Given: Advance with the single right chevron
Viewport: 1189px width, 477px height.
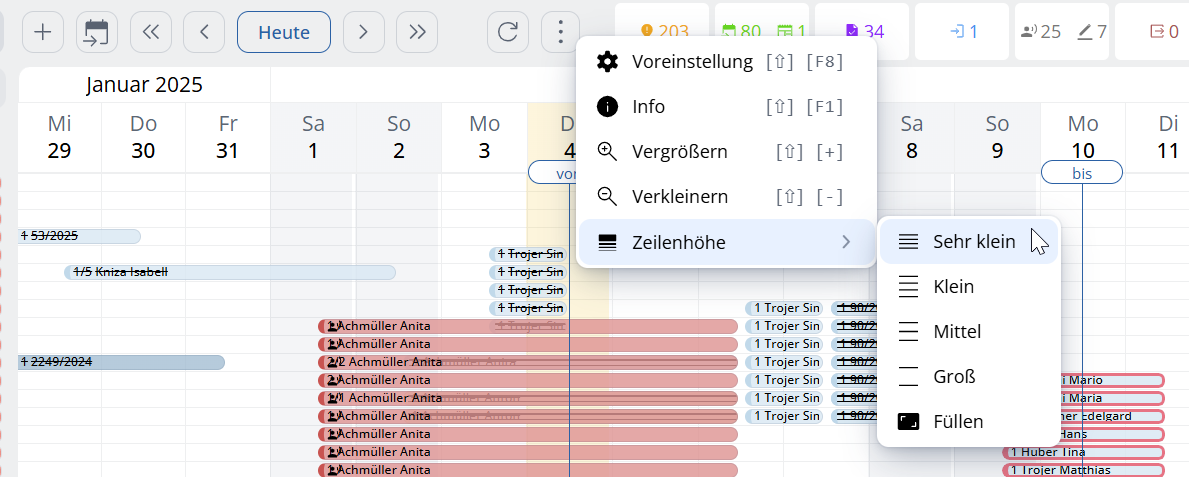Looking at the screenshot, I should pos(364,32).
